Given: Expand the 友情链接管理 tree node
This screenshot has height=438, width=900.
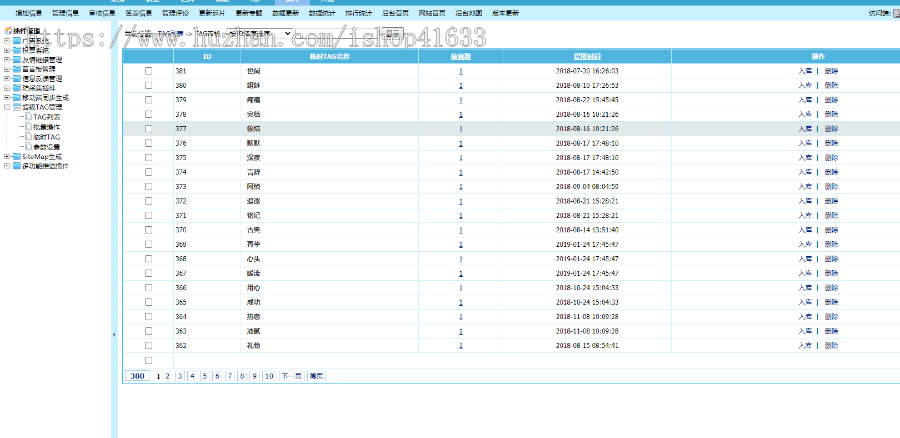Looking at the screenshot, I should 7,59.
